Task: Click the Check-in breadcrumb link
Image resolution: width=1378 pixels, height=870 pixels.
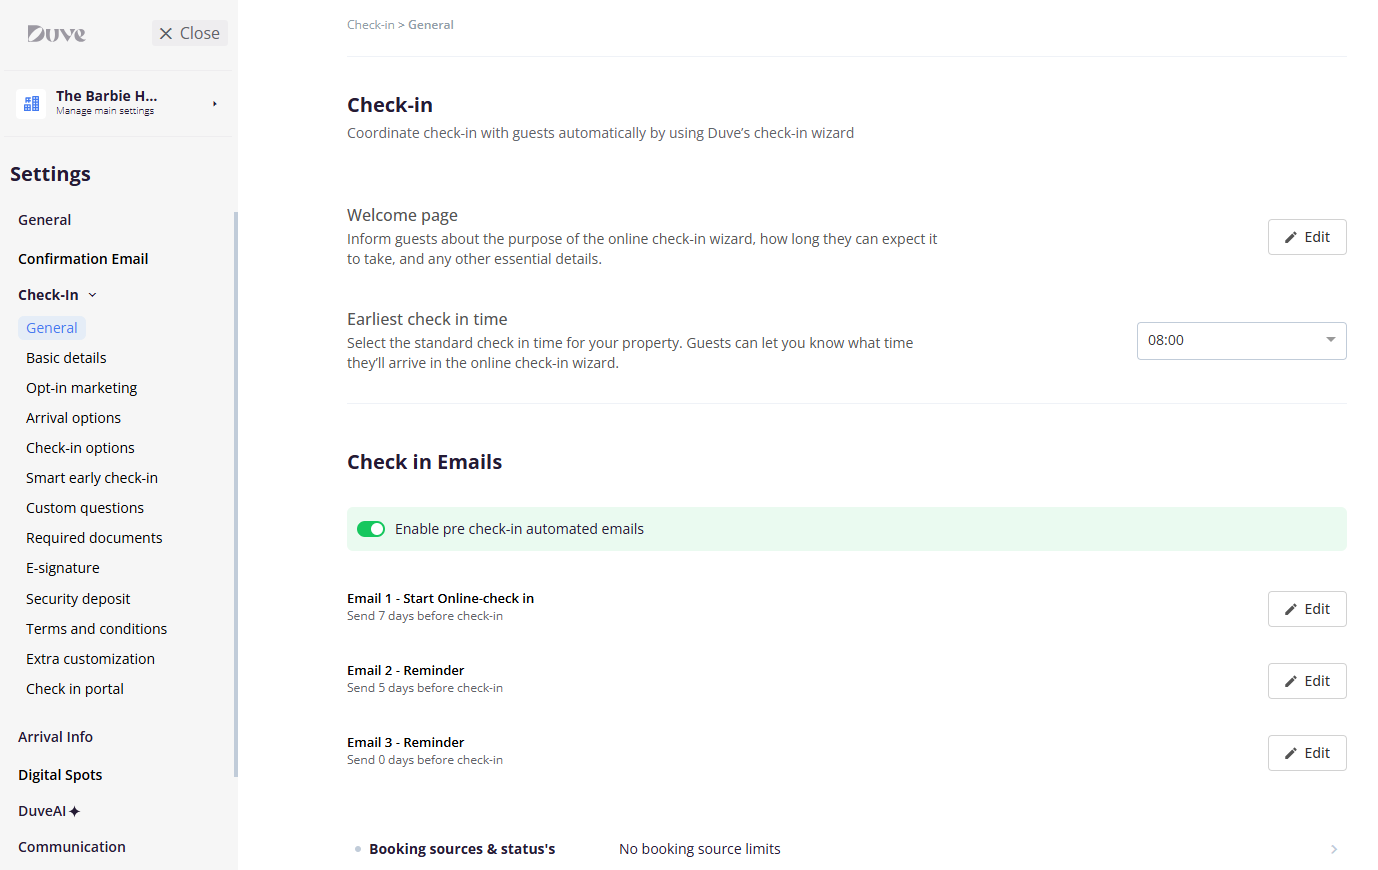Action: pos(370,25)
